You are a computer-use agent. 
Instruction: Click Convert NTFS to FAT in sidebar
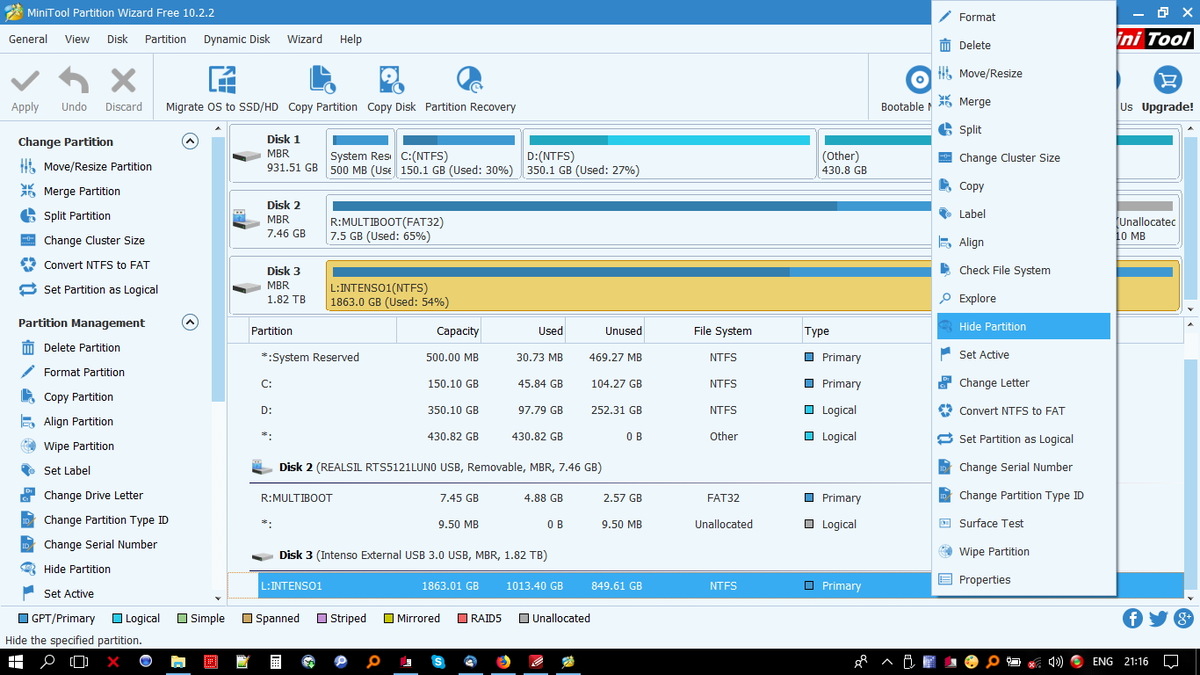pyautogui.click(x=96, y=265)
